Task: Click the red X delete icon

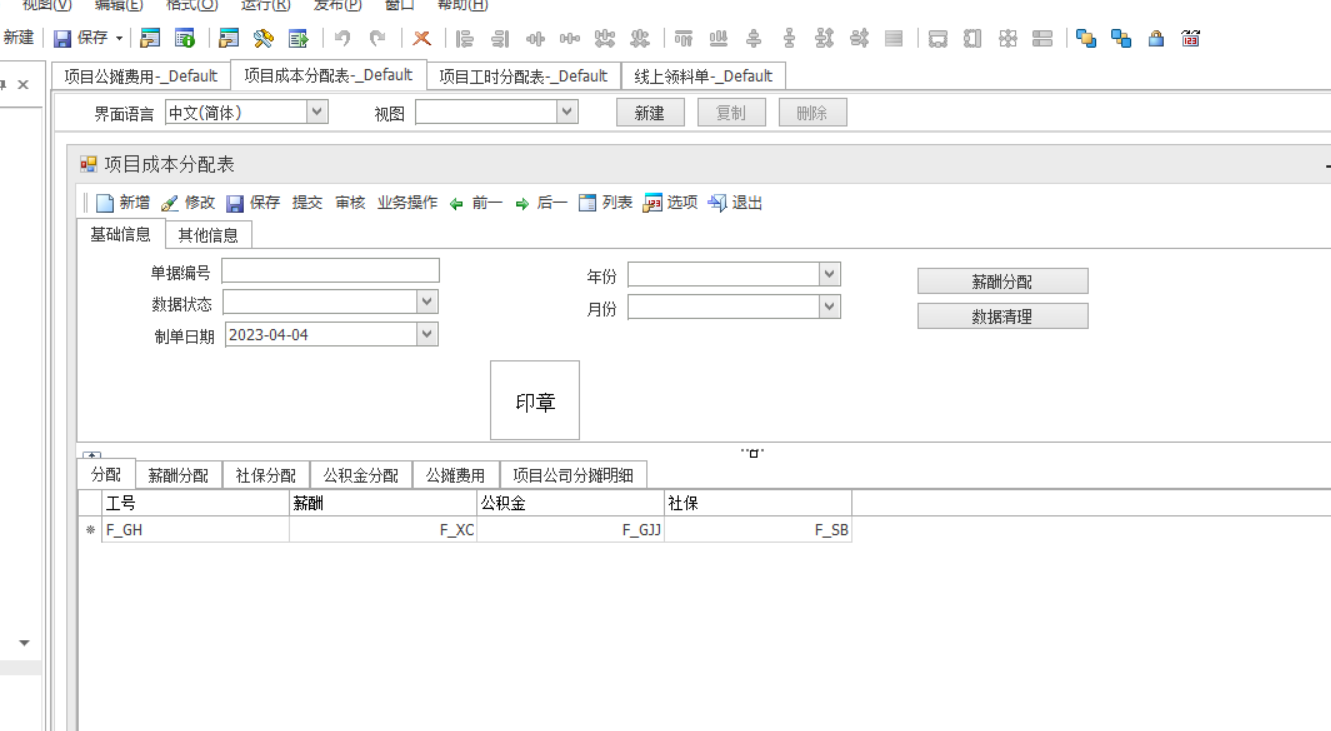Action: tap(422, 39)
